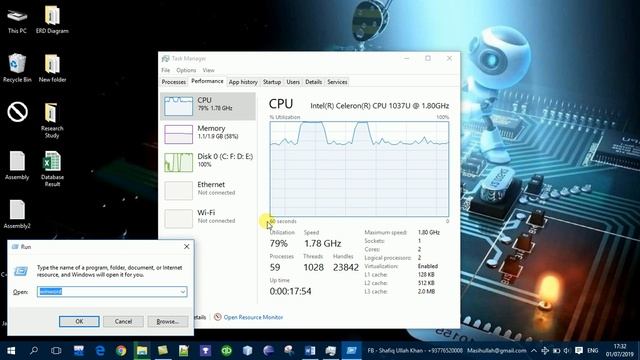Open New folder on desktop
The width and height of the screenshot is (640, 360).
52,69
